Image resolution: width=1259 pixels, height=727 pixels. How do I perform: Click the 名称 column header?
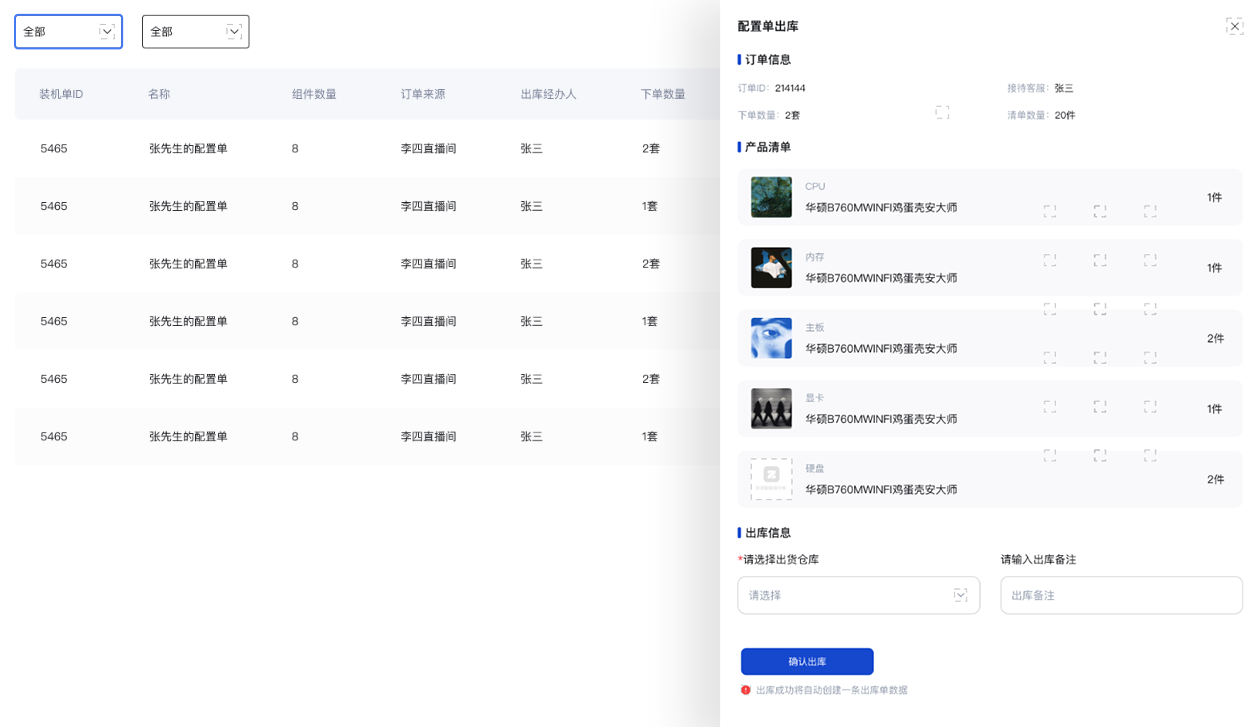tap(159, 94)
